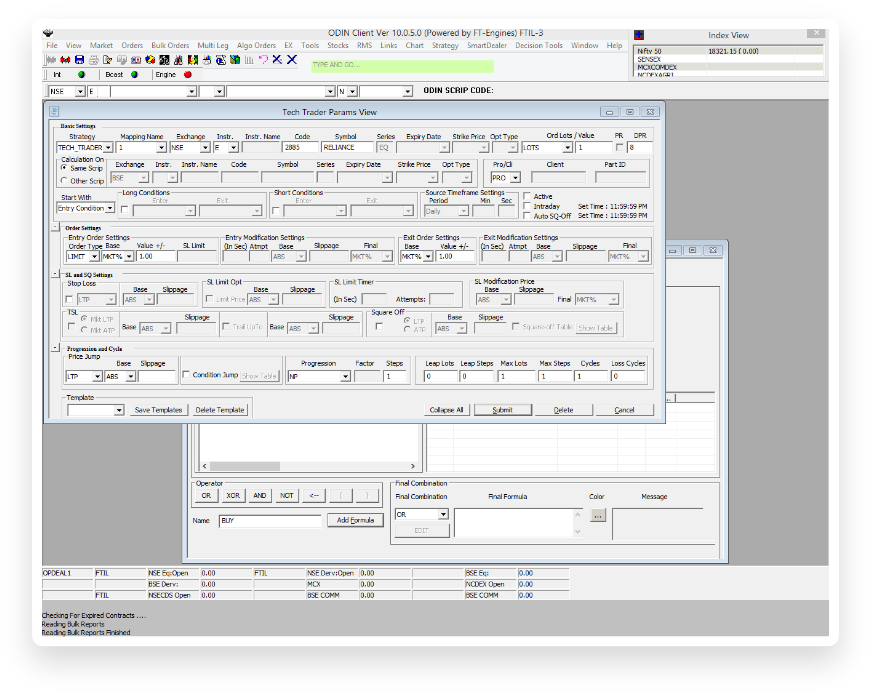Image resolution: width=872 pixels, height=692 pixels.
Task: Open the RMS menu
Action: pos(364,46)
